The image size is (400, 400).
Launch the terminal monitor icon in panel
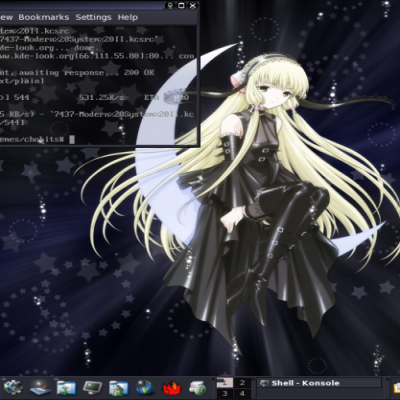click(x=93, y=388)
